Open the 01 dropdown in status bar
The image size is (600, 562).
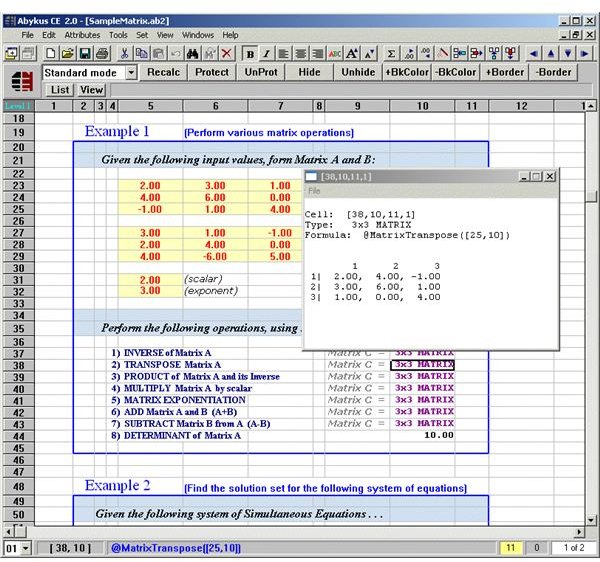pos(25,549)
